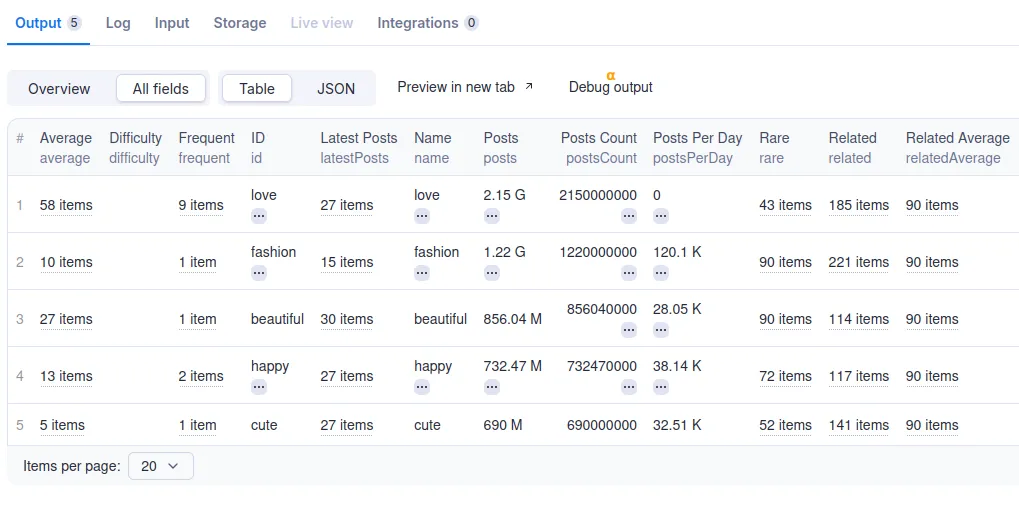This screenshot has height=508, width=1019.
Task: Expand 1220000000 posts count ellipsis
Action: (628, 273)
